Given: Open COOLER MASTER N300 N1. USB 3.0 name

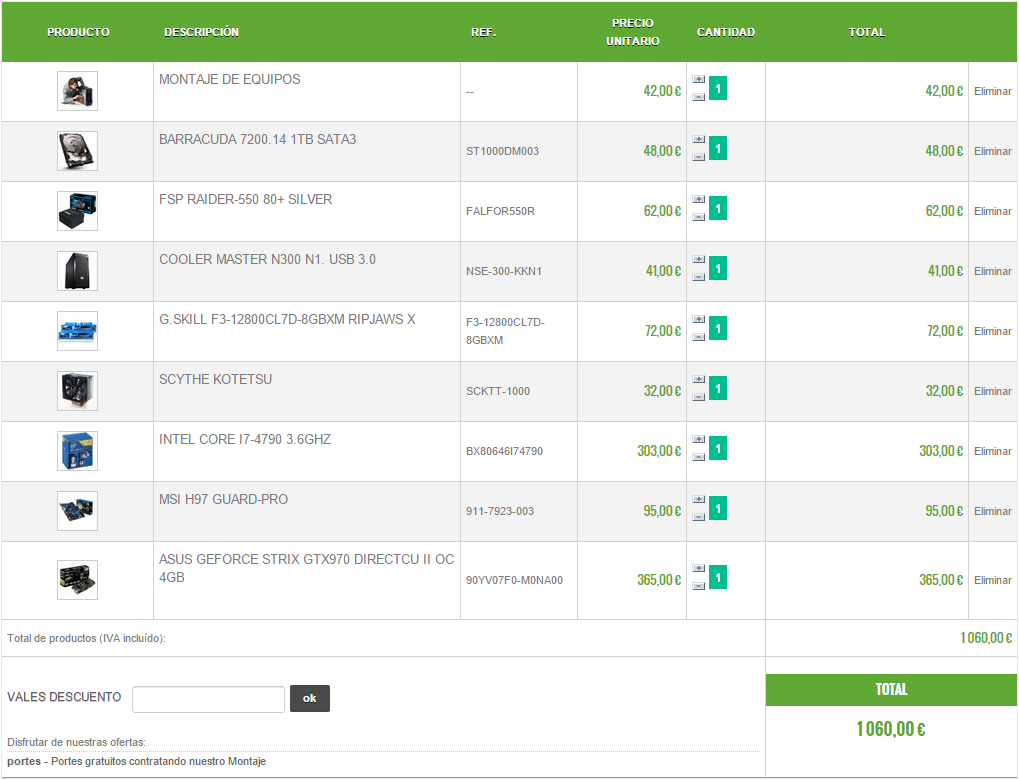Looking at the screenshot, I should [267, 259].
